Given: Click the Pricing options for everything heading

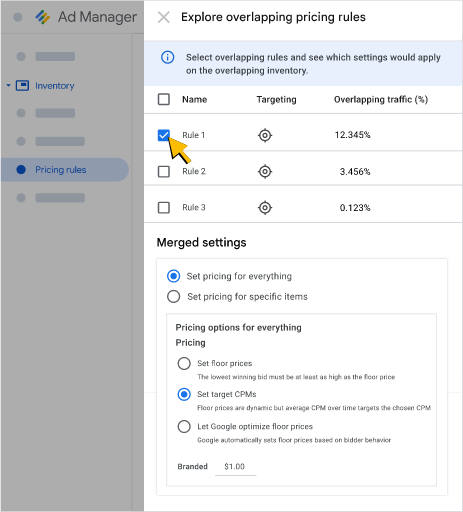Looking at the screenshot, I should [x=238, y=327].
